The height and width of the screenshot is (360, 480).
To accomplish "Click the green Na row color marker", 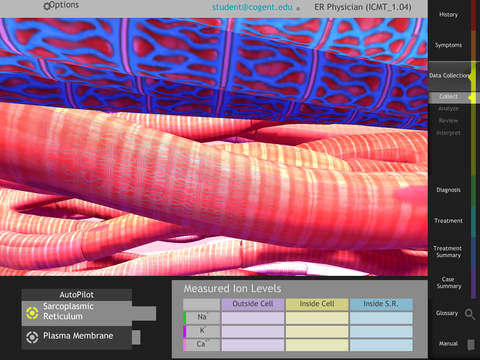I will click(184, 318).
